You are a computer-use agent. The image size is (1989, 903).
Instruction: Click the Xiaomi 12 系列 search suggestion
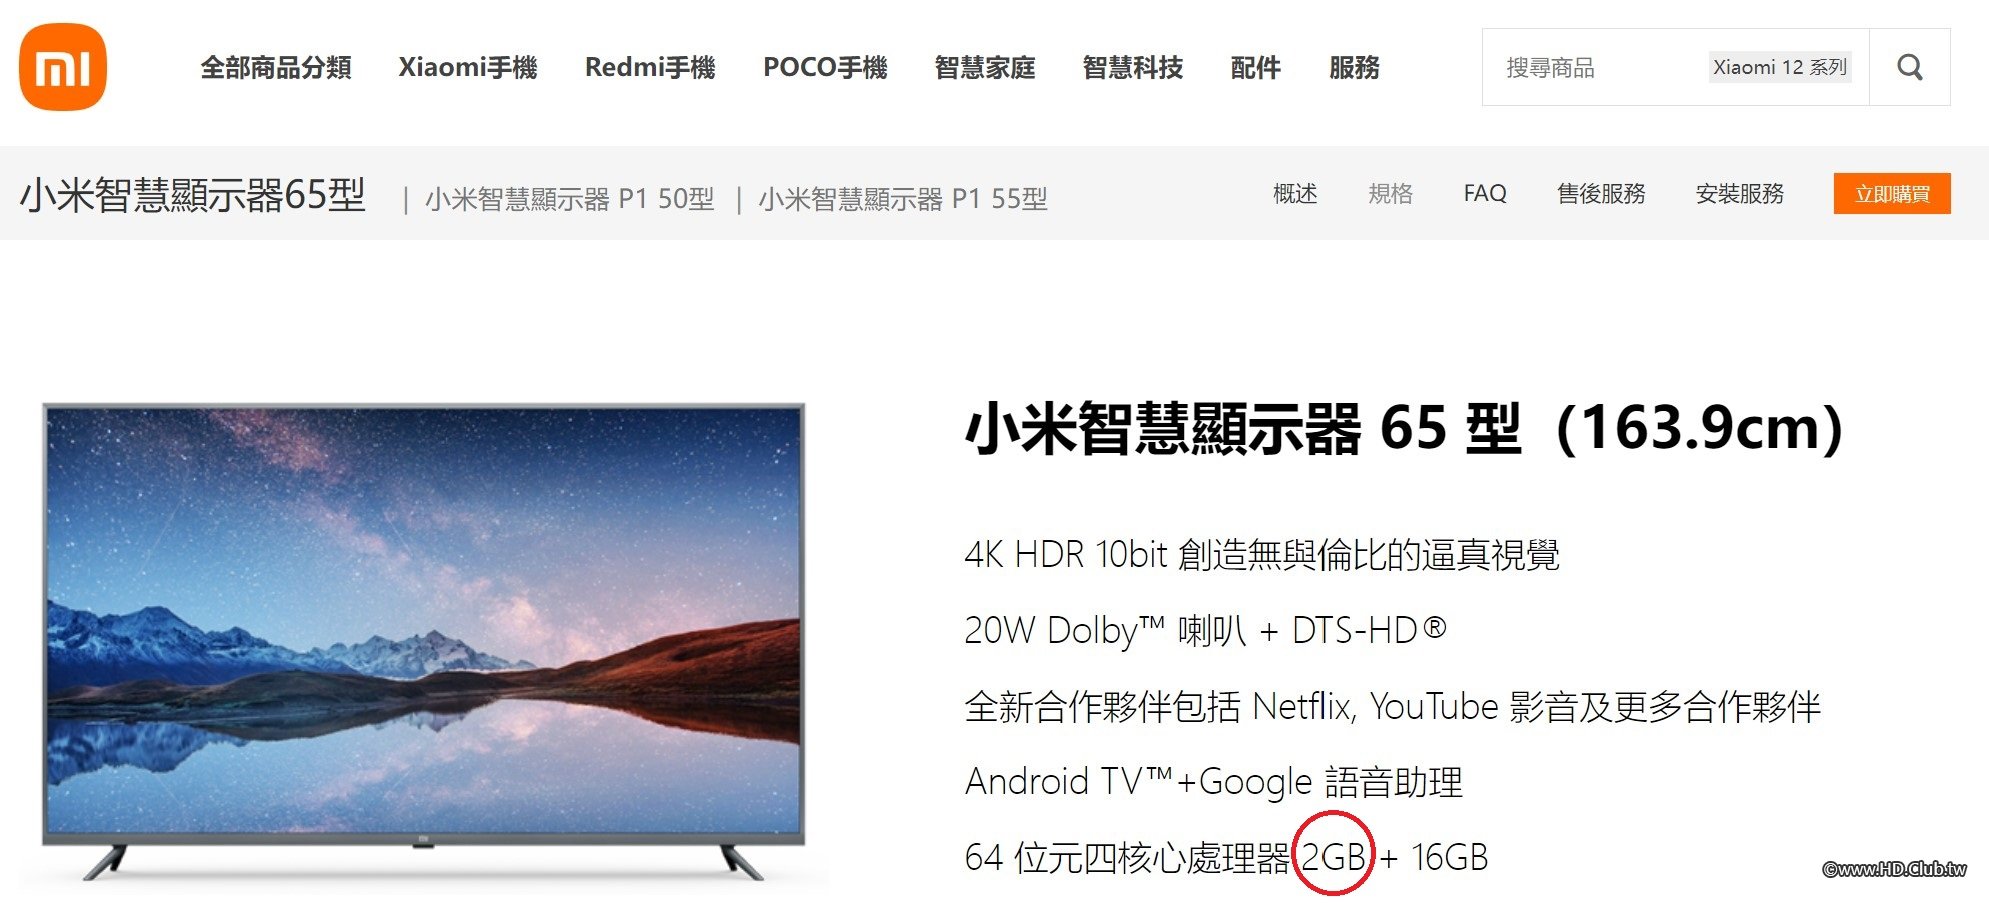pos(1780,67)
